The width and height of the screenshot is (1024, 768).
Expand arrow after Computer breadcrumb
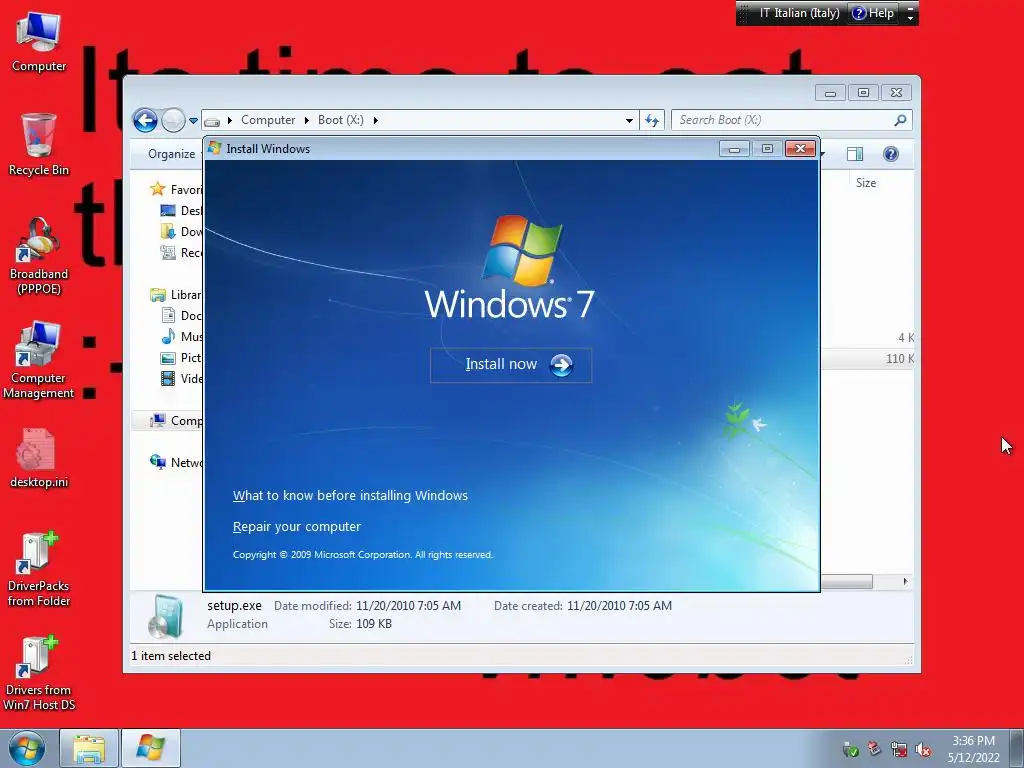point(307,120)
